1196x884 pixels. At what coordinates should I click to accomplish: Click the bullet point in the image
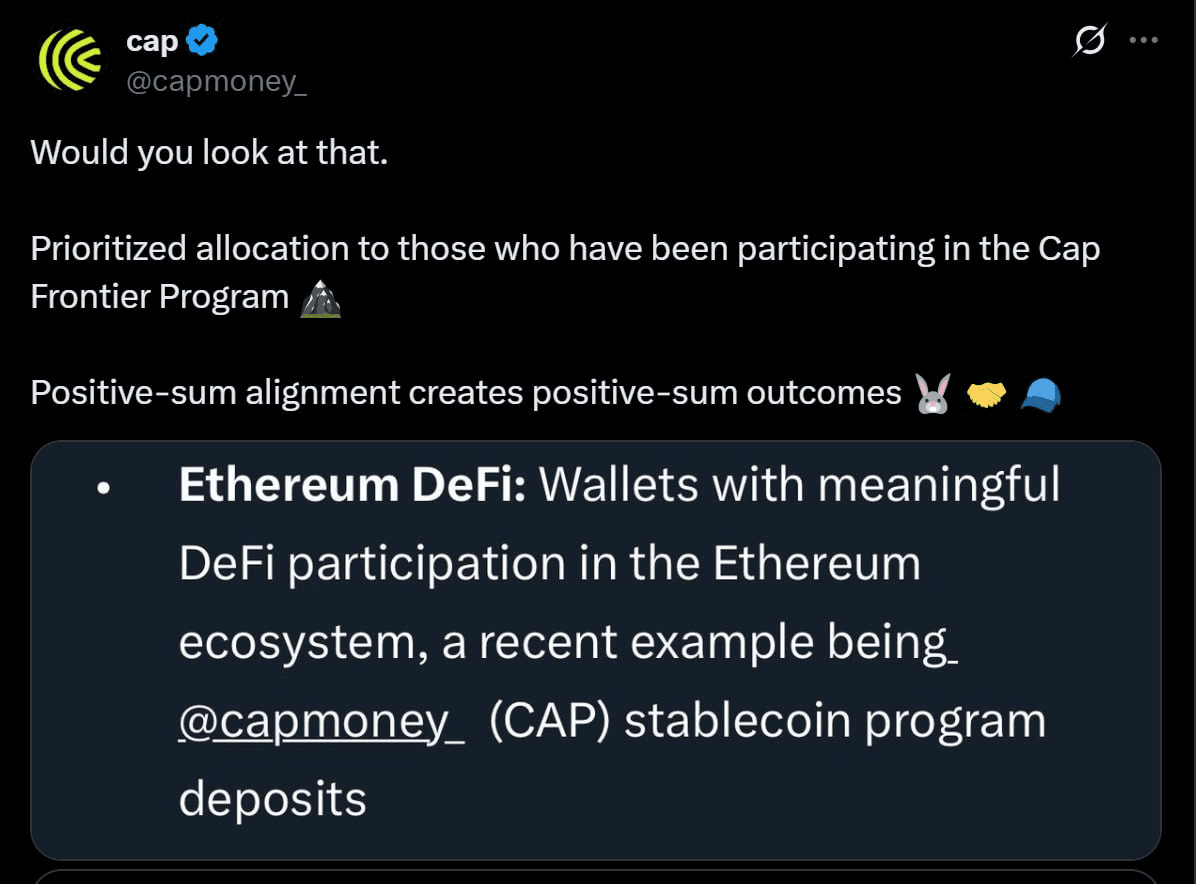click(102, 490)
